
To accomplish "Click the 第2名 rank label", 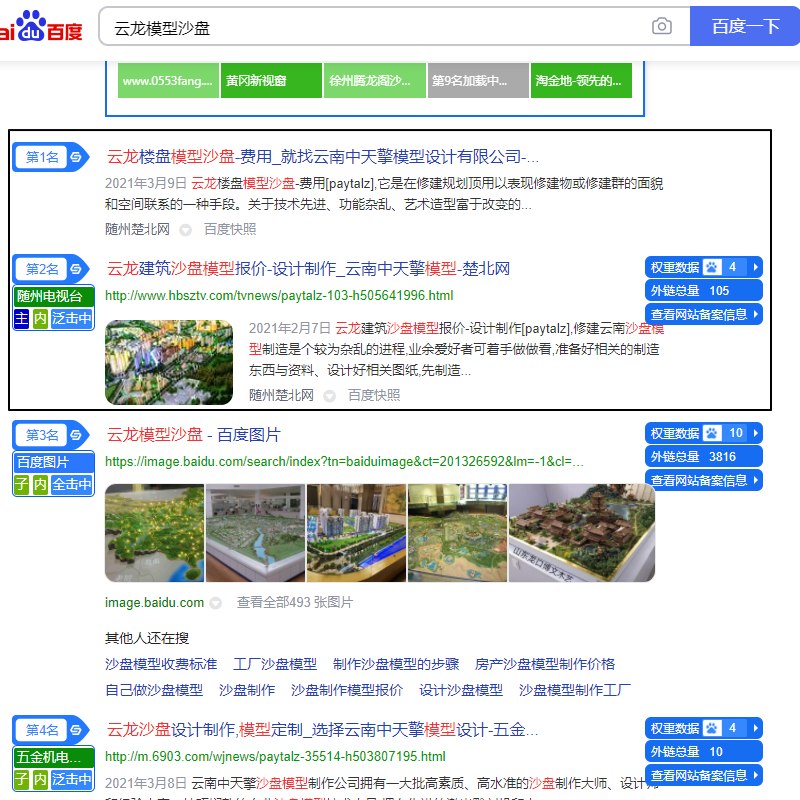I will (x=42, y=269).
